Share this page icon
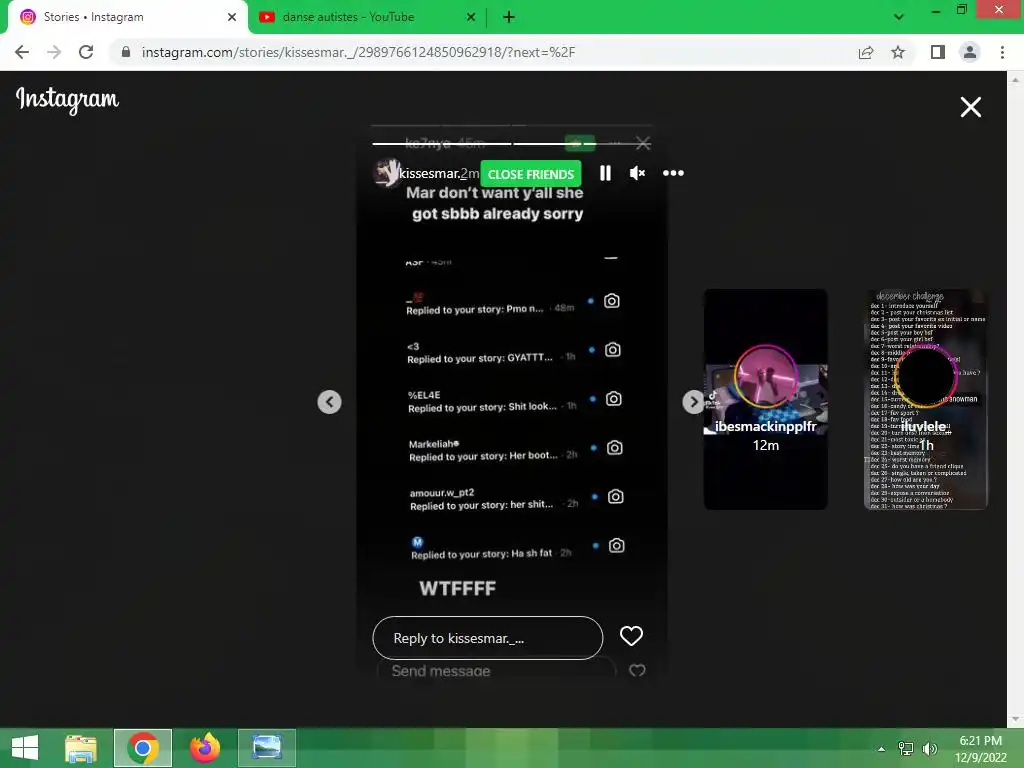 (866, 52)
